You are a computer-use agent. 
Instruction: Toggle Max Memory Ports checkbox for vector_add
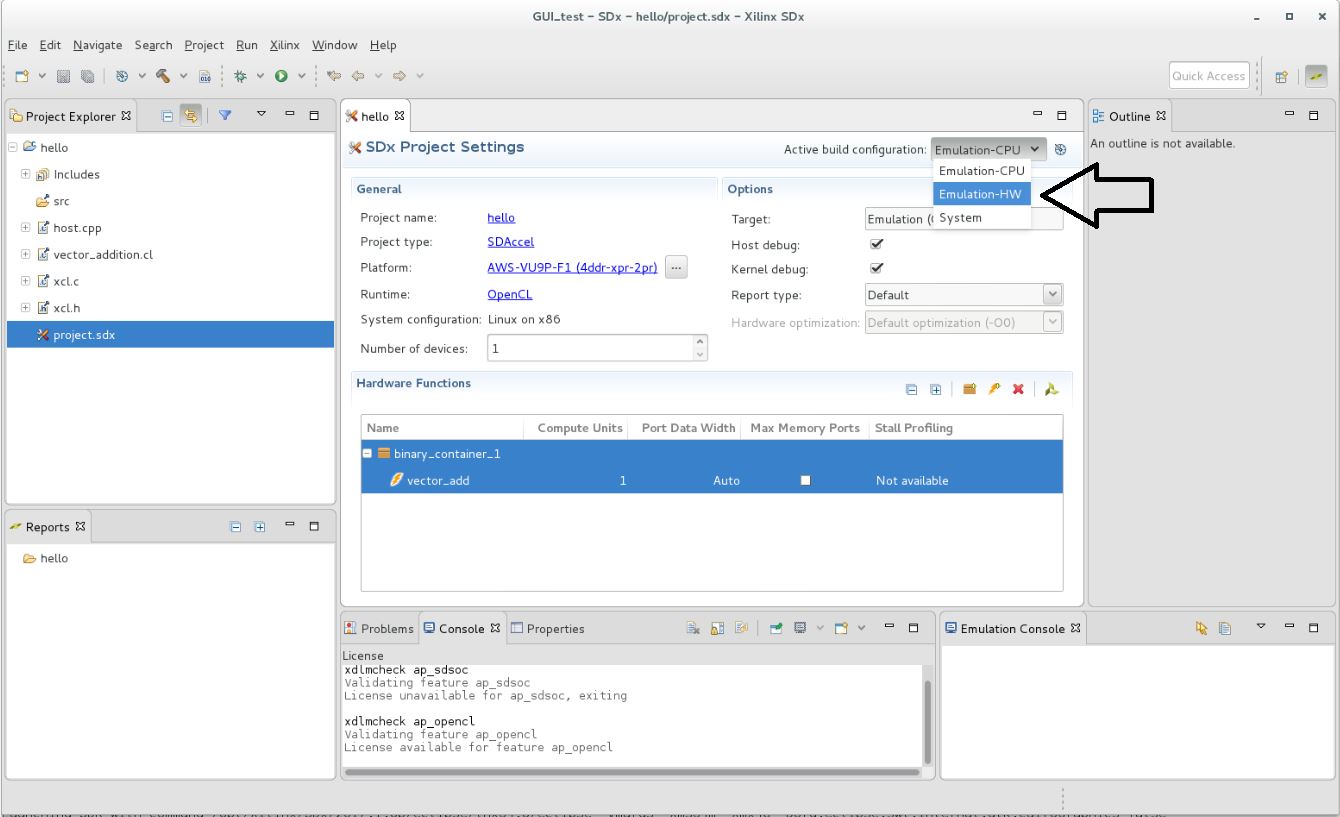pyautogui.click(x=805, y=480)
